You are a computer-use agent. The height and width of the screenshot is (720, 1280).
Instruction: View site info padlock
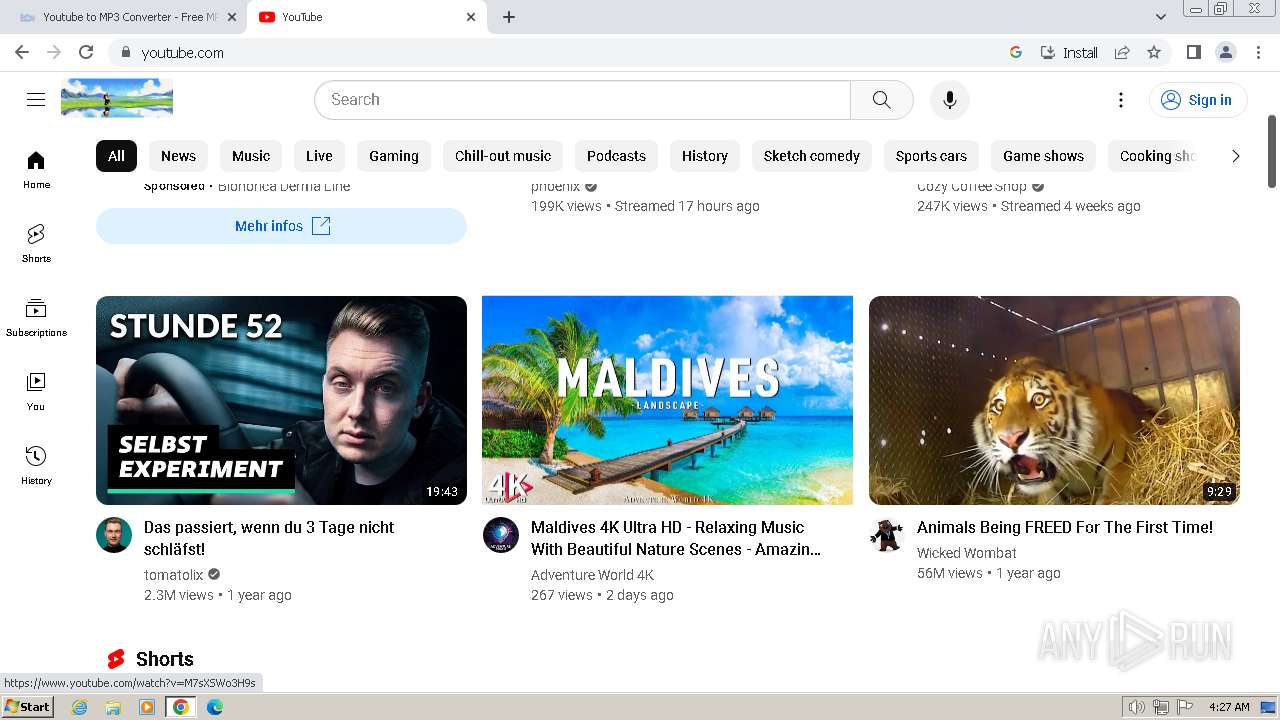126,52
